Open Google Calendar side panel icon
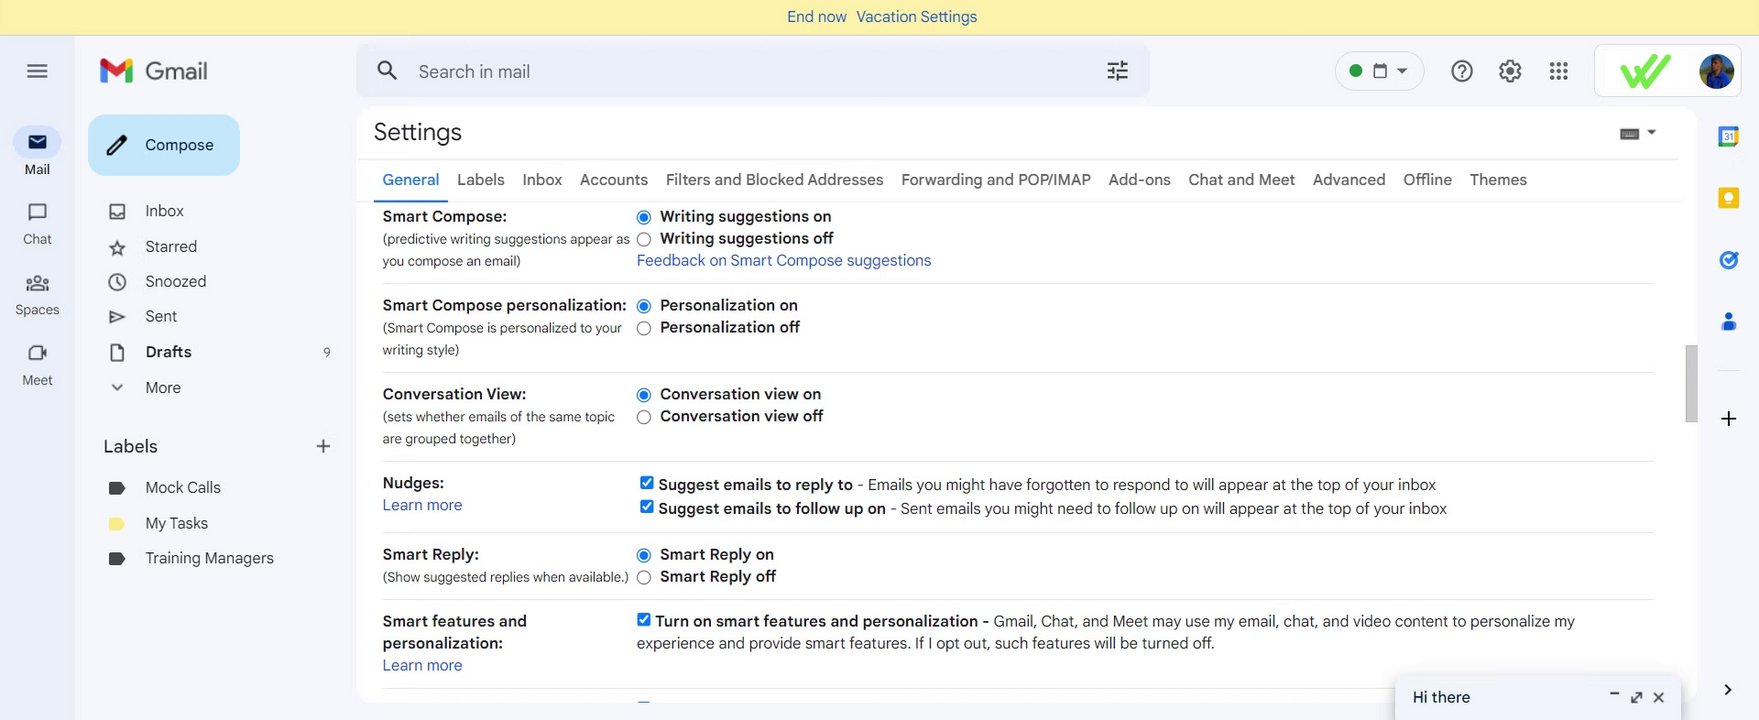 coord(1728,136)
